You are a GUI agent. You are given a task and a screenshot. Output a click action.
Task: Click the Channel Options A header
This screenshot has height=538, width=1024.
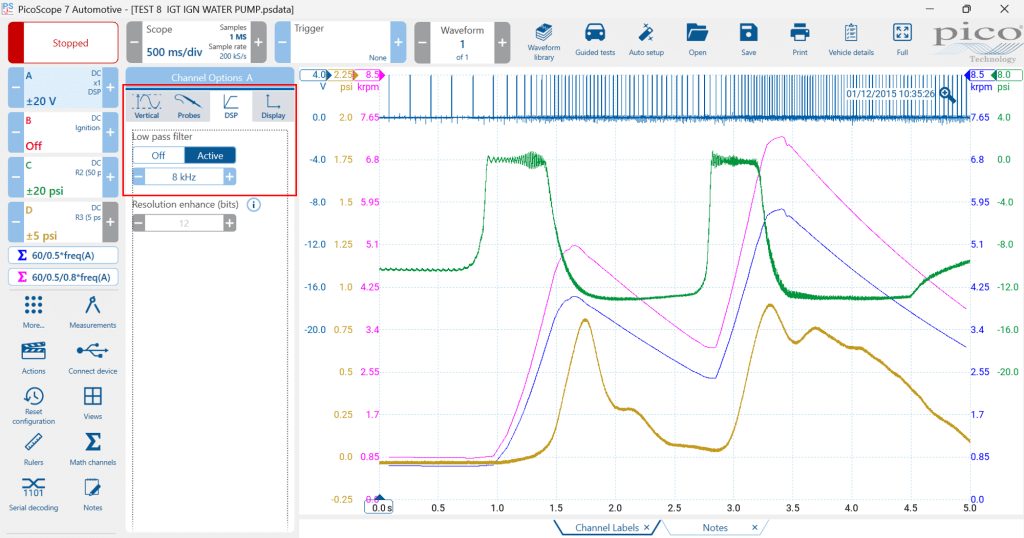tap(210, 77)
